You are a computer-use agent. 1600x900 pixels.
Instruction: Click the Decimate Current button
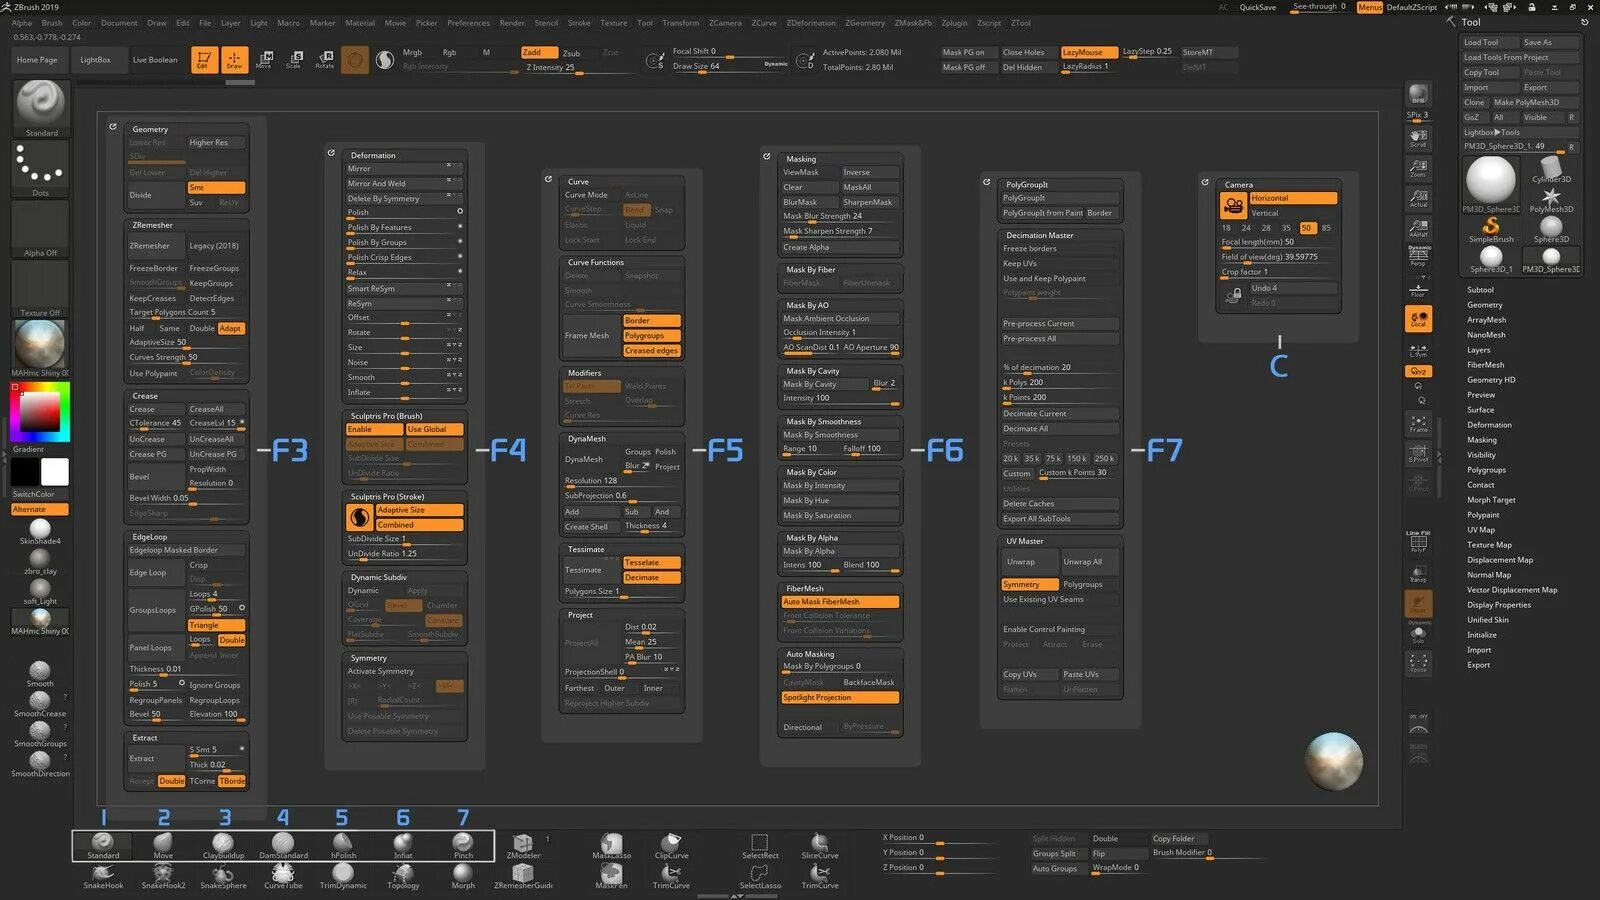[x=1060, y=413]
